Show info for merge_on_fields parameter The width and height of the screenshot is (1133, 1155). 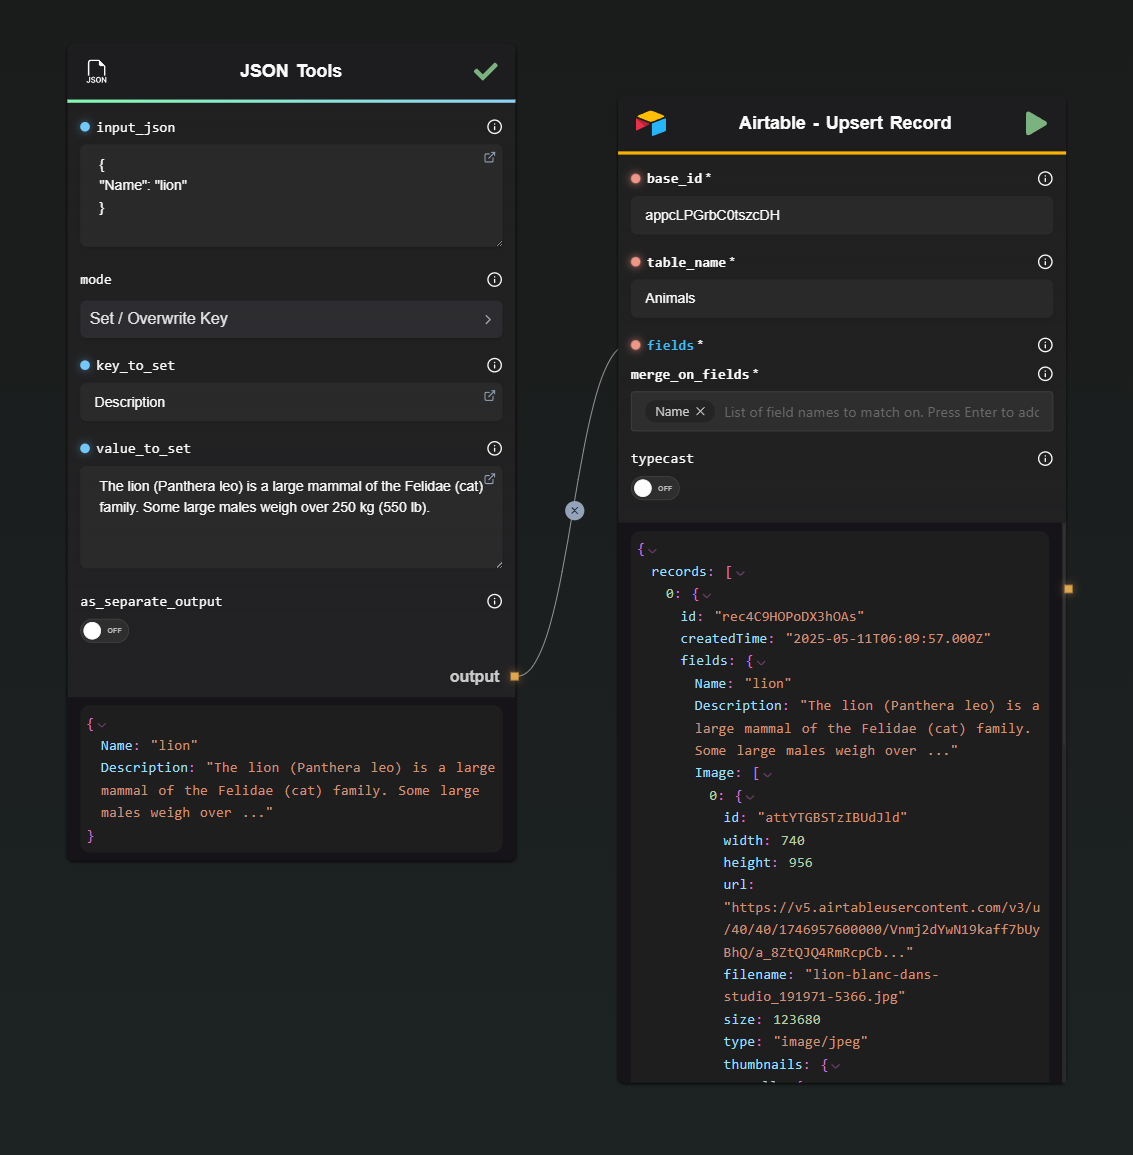[1045, 373]
